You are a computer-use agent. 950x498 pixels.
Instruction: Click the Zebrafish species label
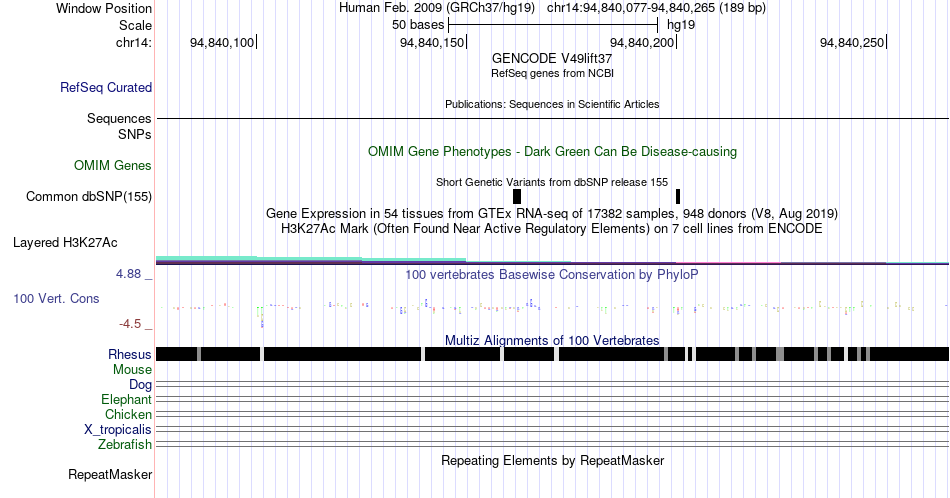pos(125,444)
